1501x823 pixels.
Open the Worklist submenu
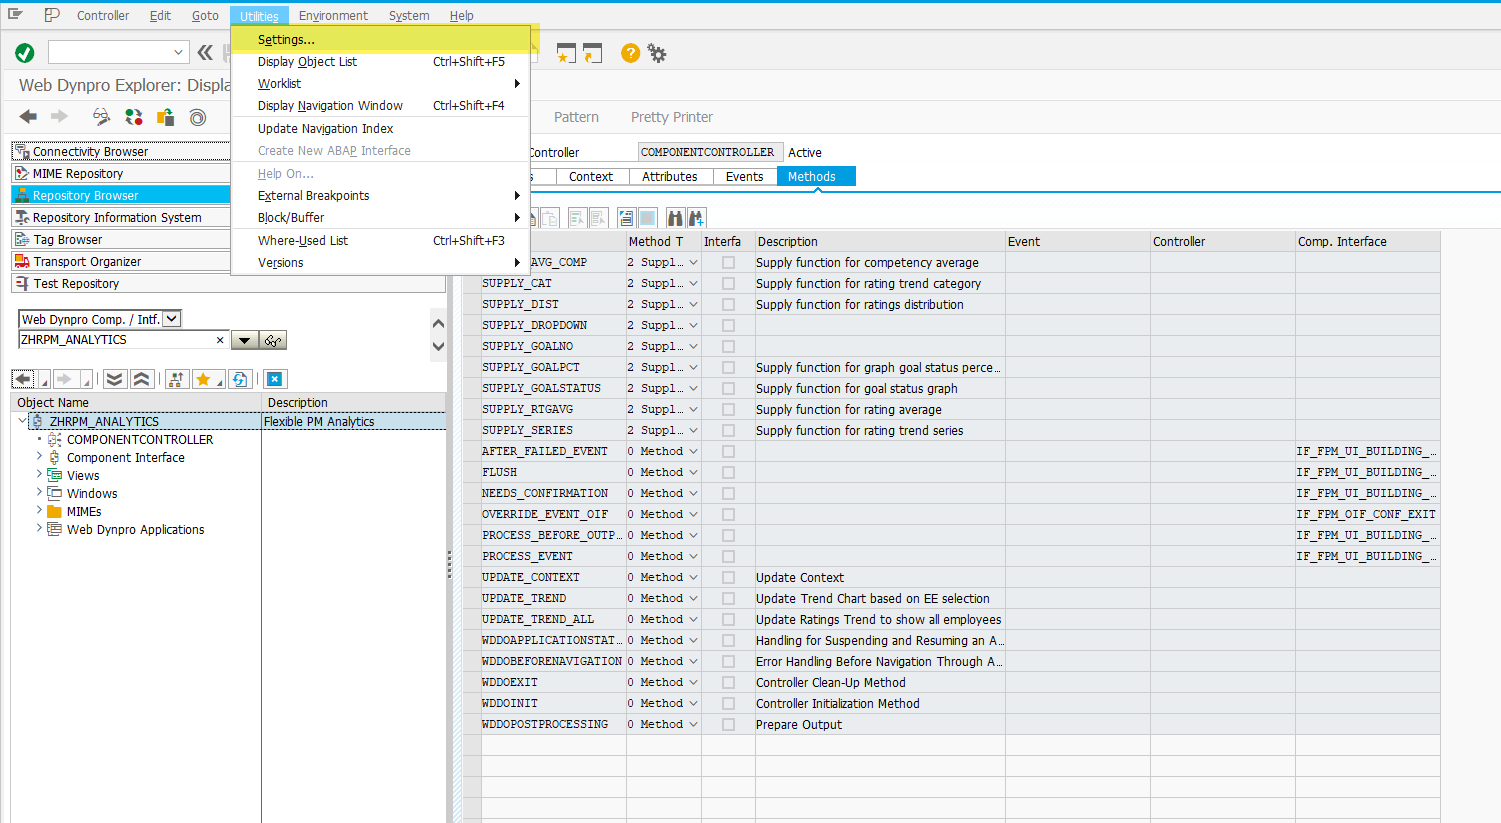380,83
